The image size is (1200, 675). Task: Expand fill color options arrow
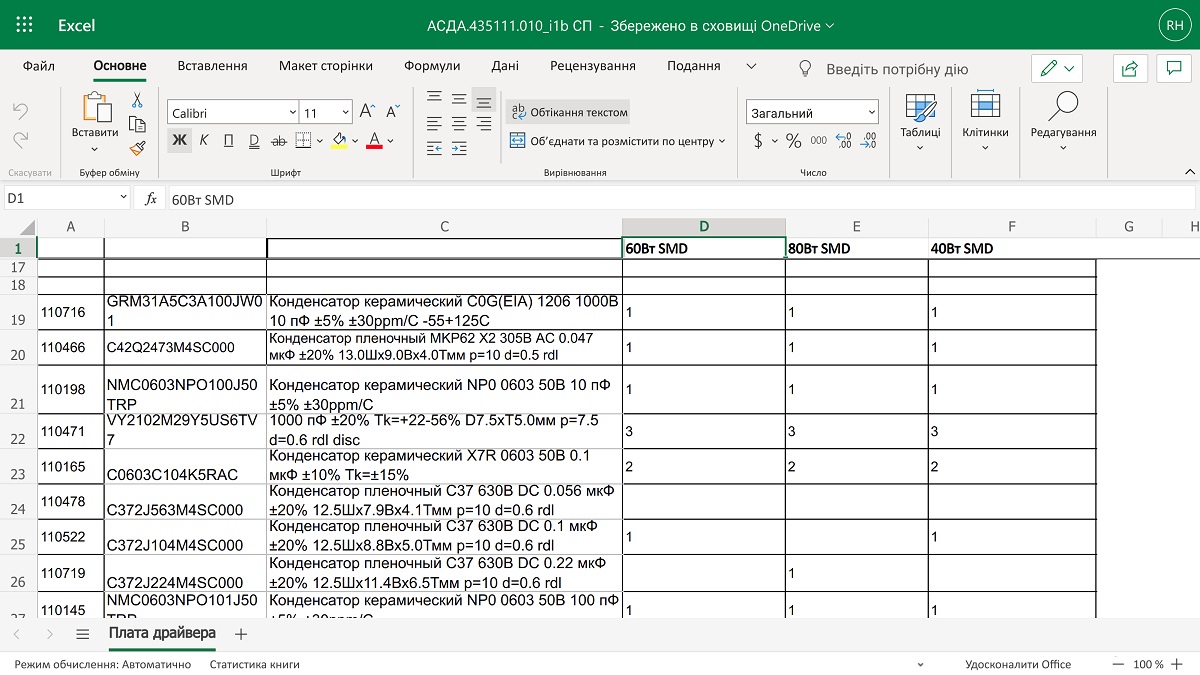click(355, 141)
